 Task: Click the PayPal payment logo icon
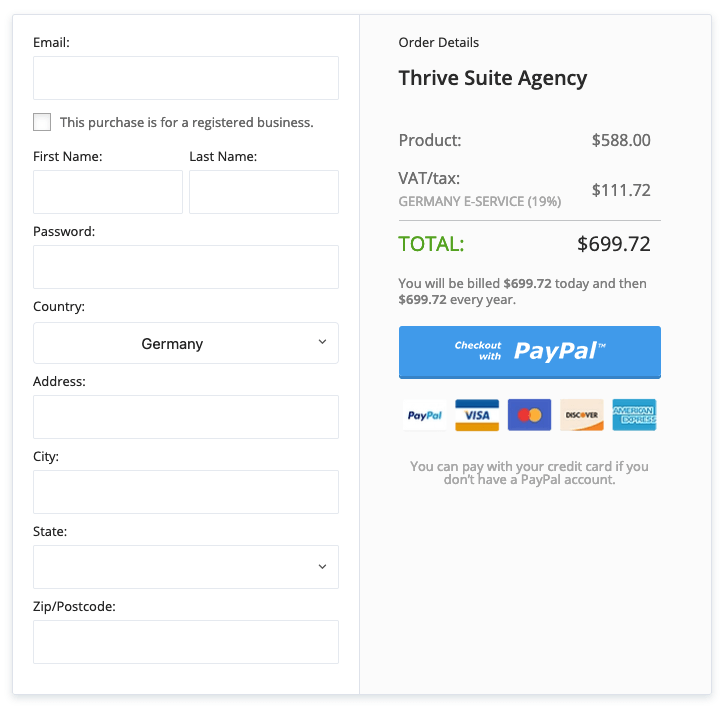click(424, 415)
